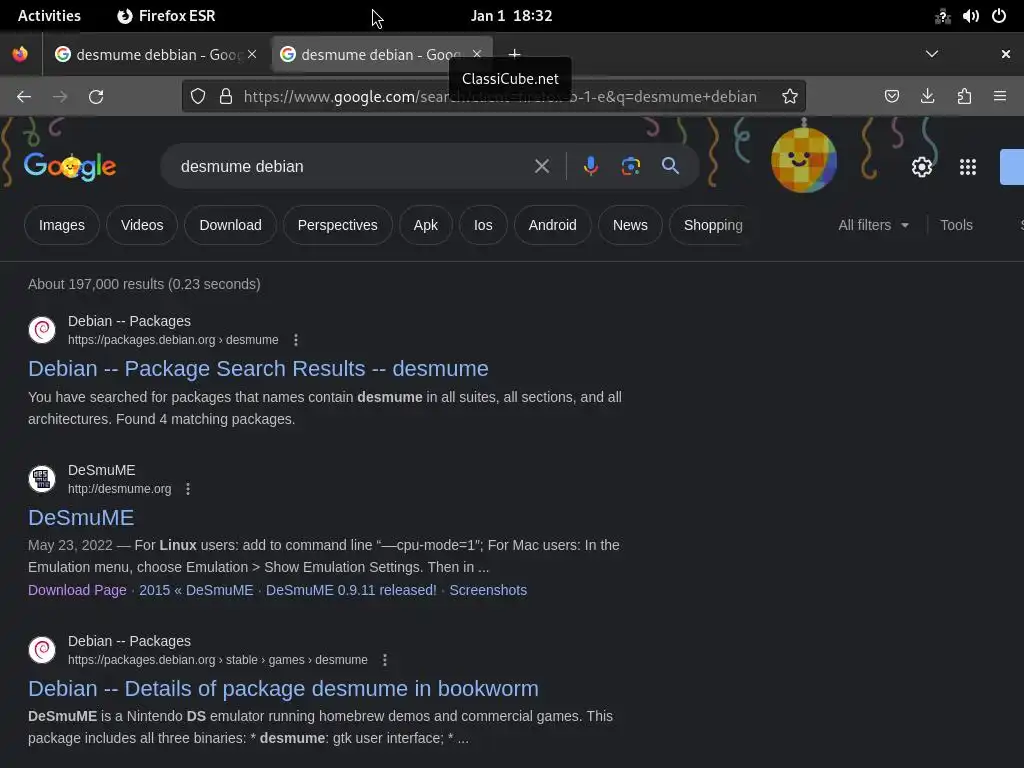Choose the Apk filter chip

[426, 225]
